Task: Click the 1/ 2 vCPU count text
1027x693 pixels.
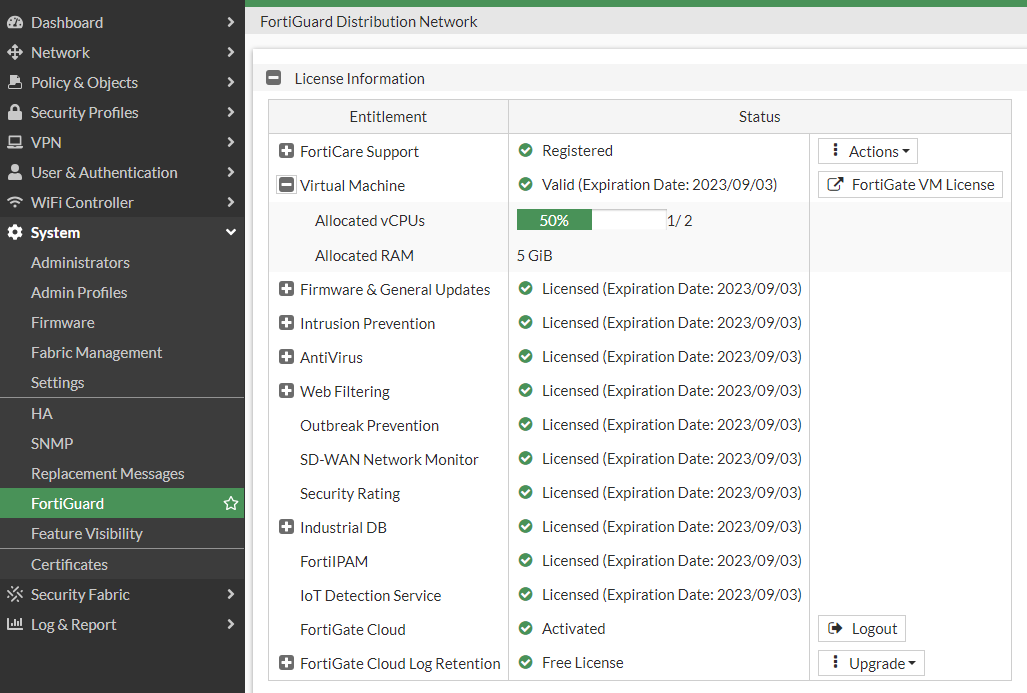Action: click(x=680, y=221)
